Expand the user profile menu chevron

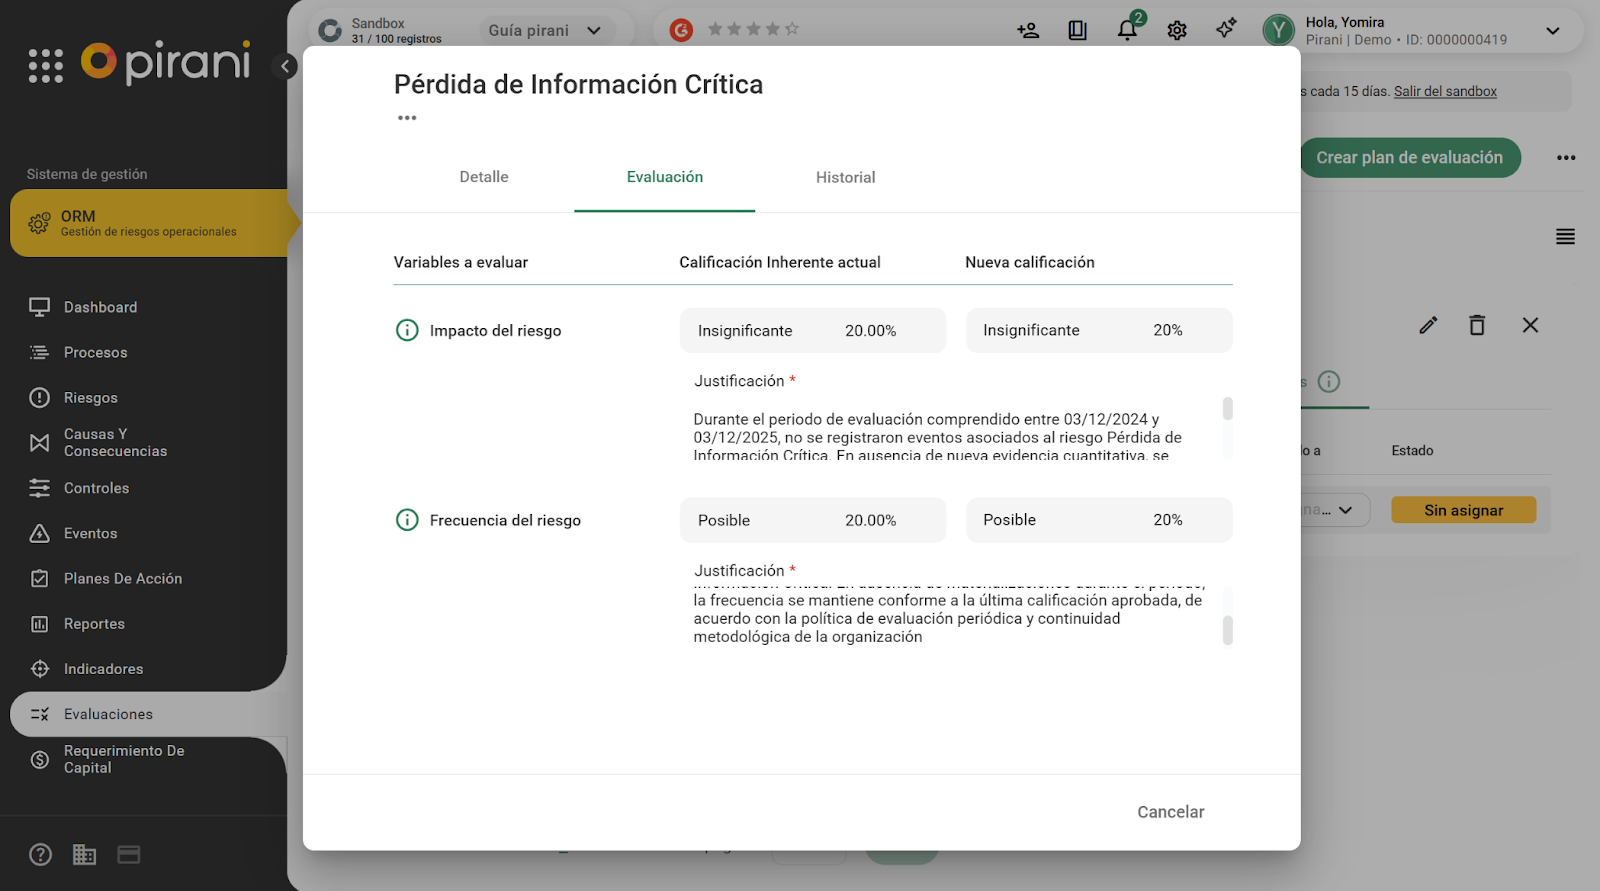tap(1552, 30)
